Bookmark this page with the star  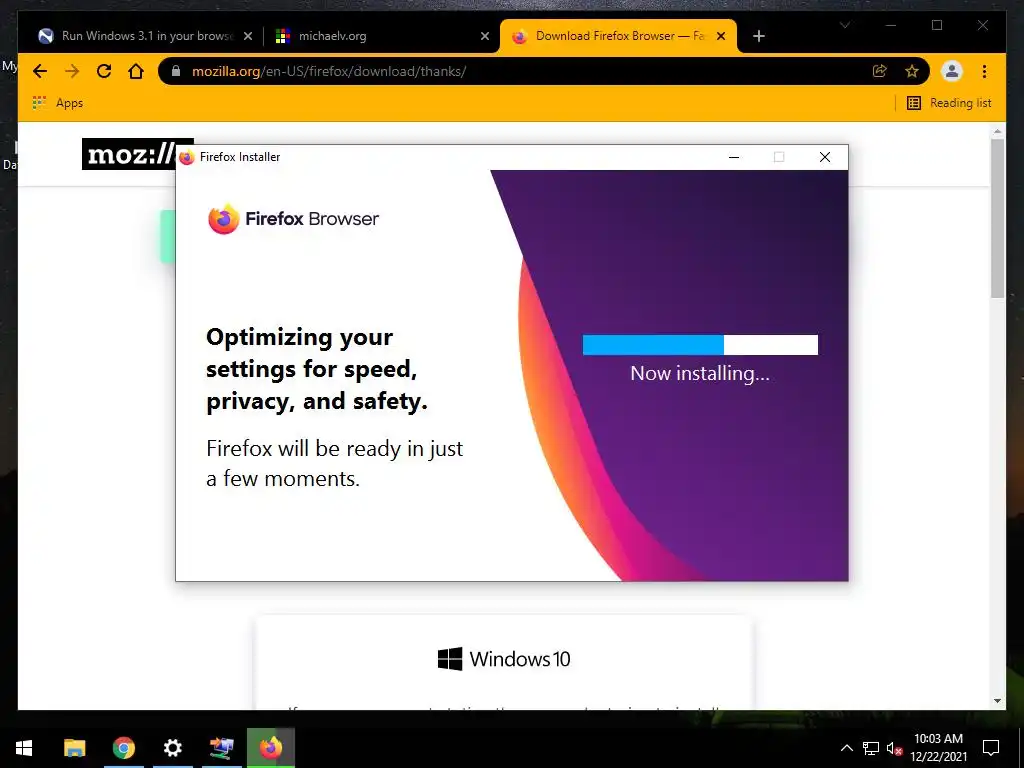912,71
